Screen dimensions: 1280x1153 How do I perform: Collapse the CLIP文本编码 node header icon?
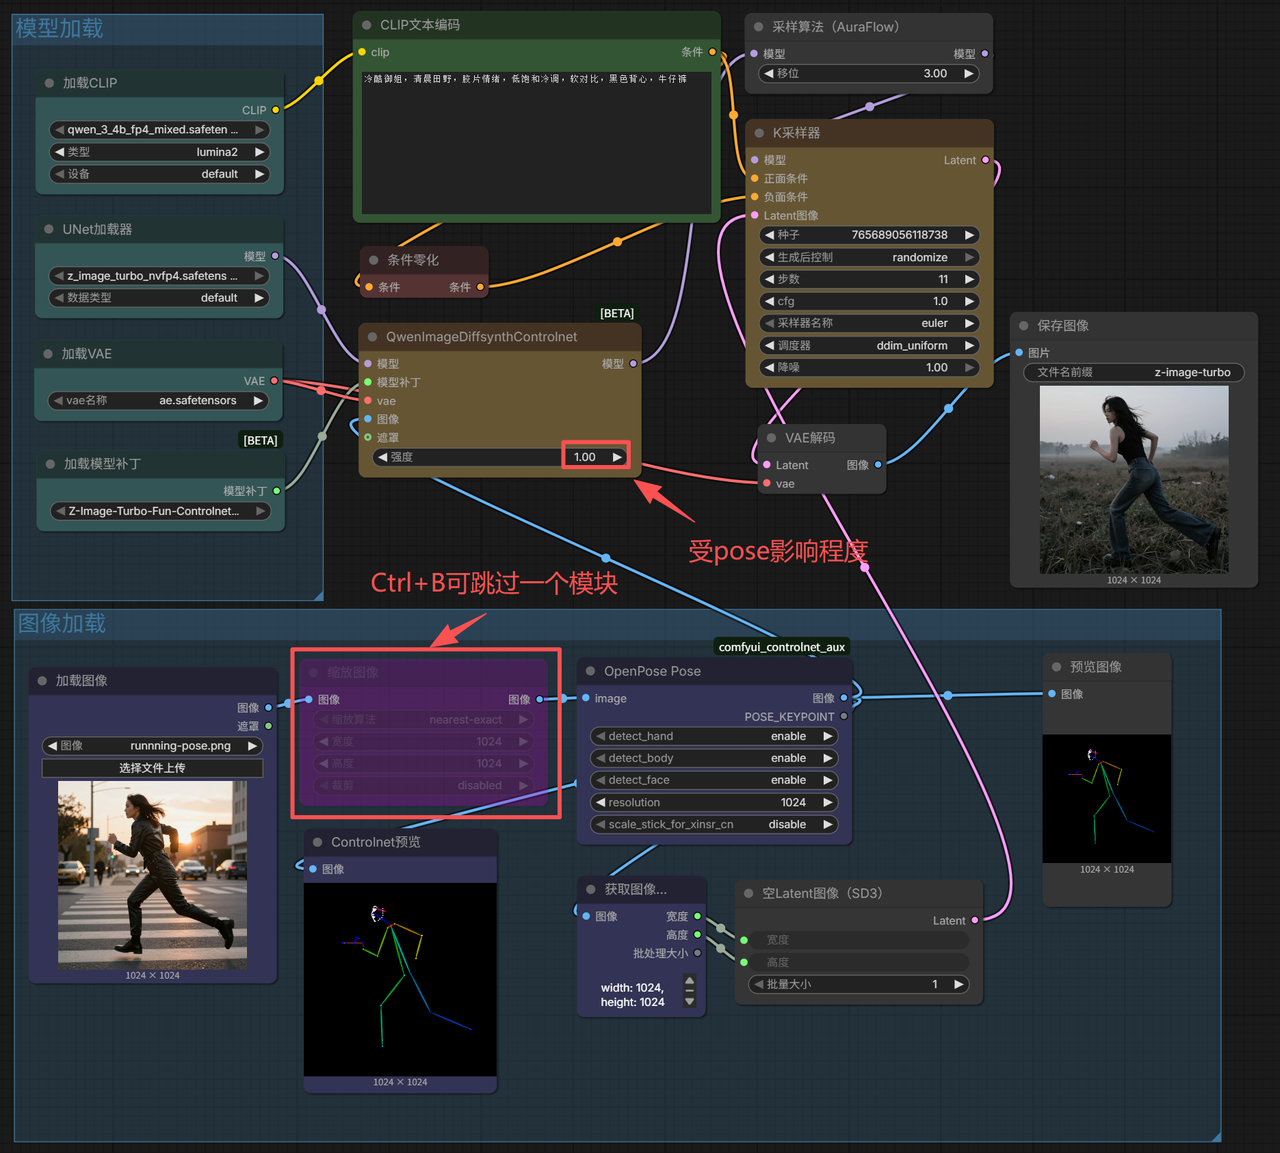(x=365, y=24)
